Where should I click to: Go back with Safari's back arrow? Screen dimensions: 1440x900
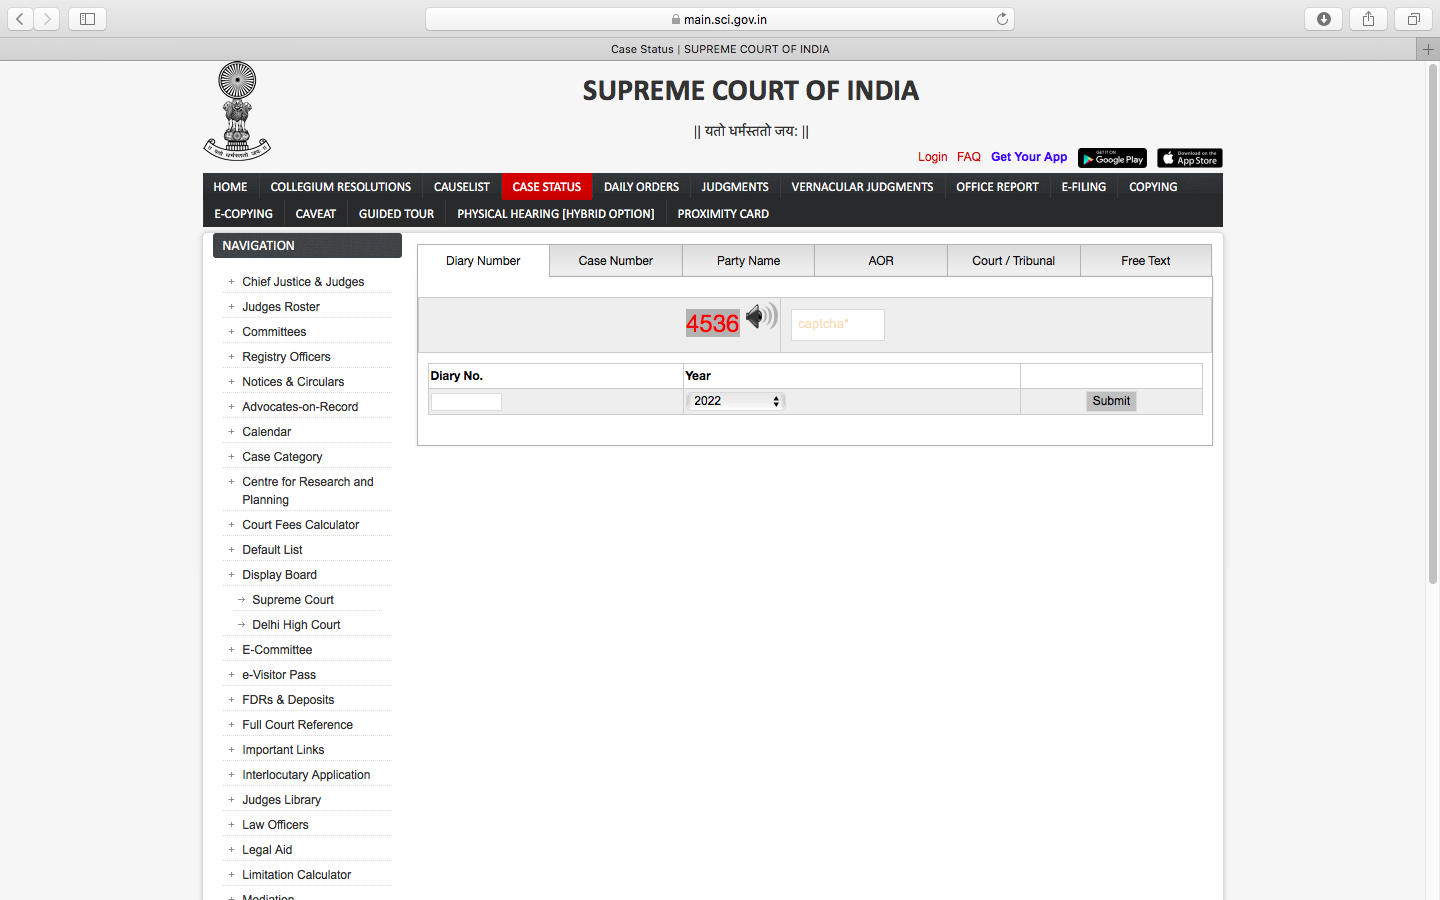20,19
